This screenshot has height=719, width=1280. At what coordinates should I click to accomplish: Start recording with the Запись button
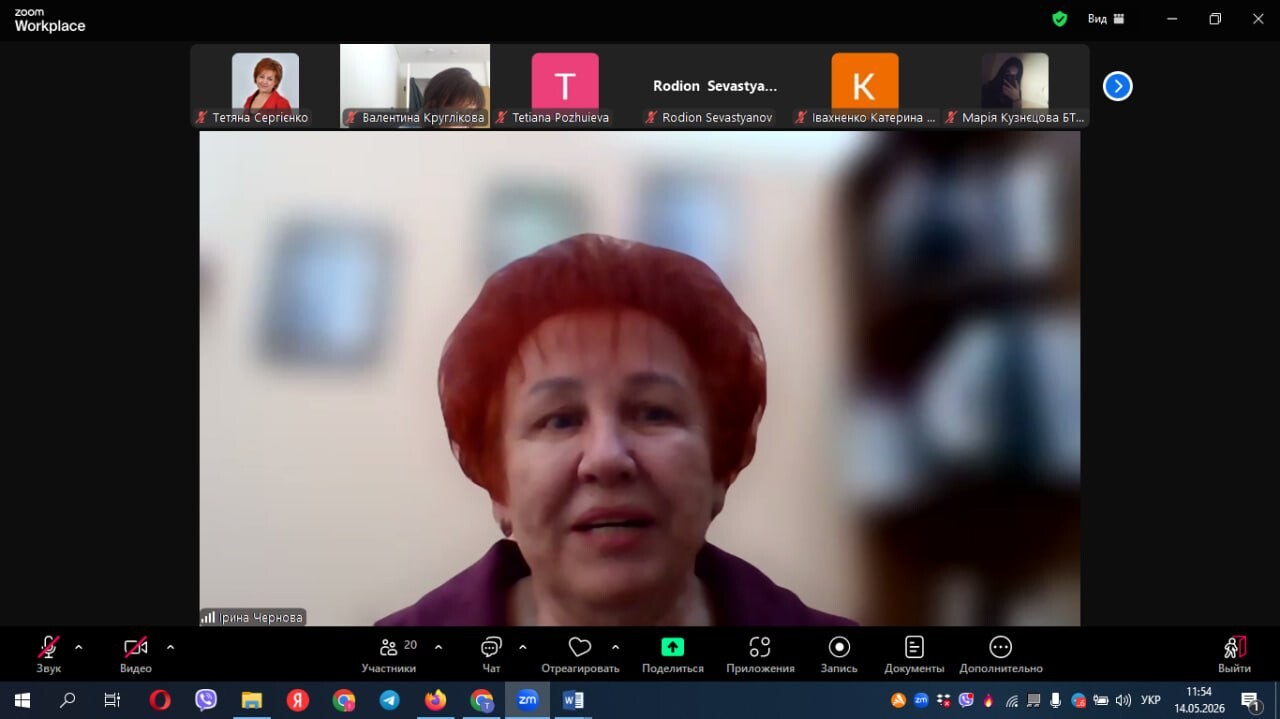(840, 654)
